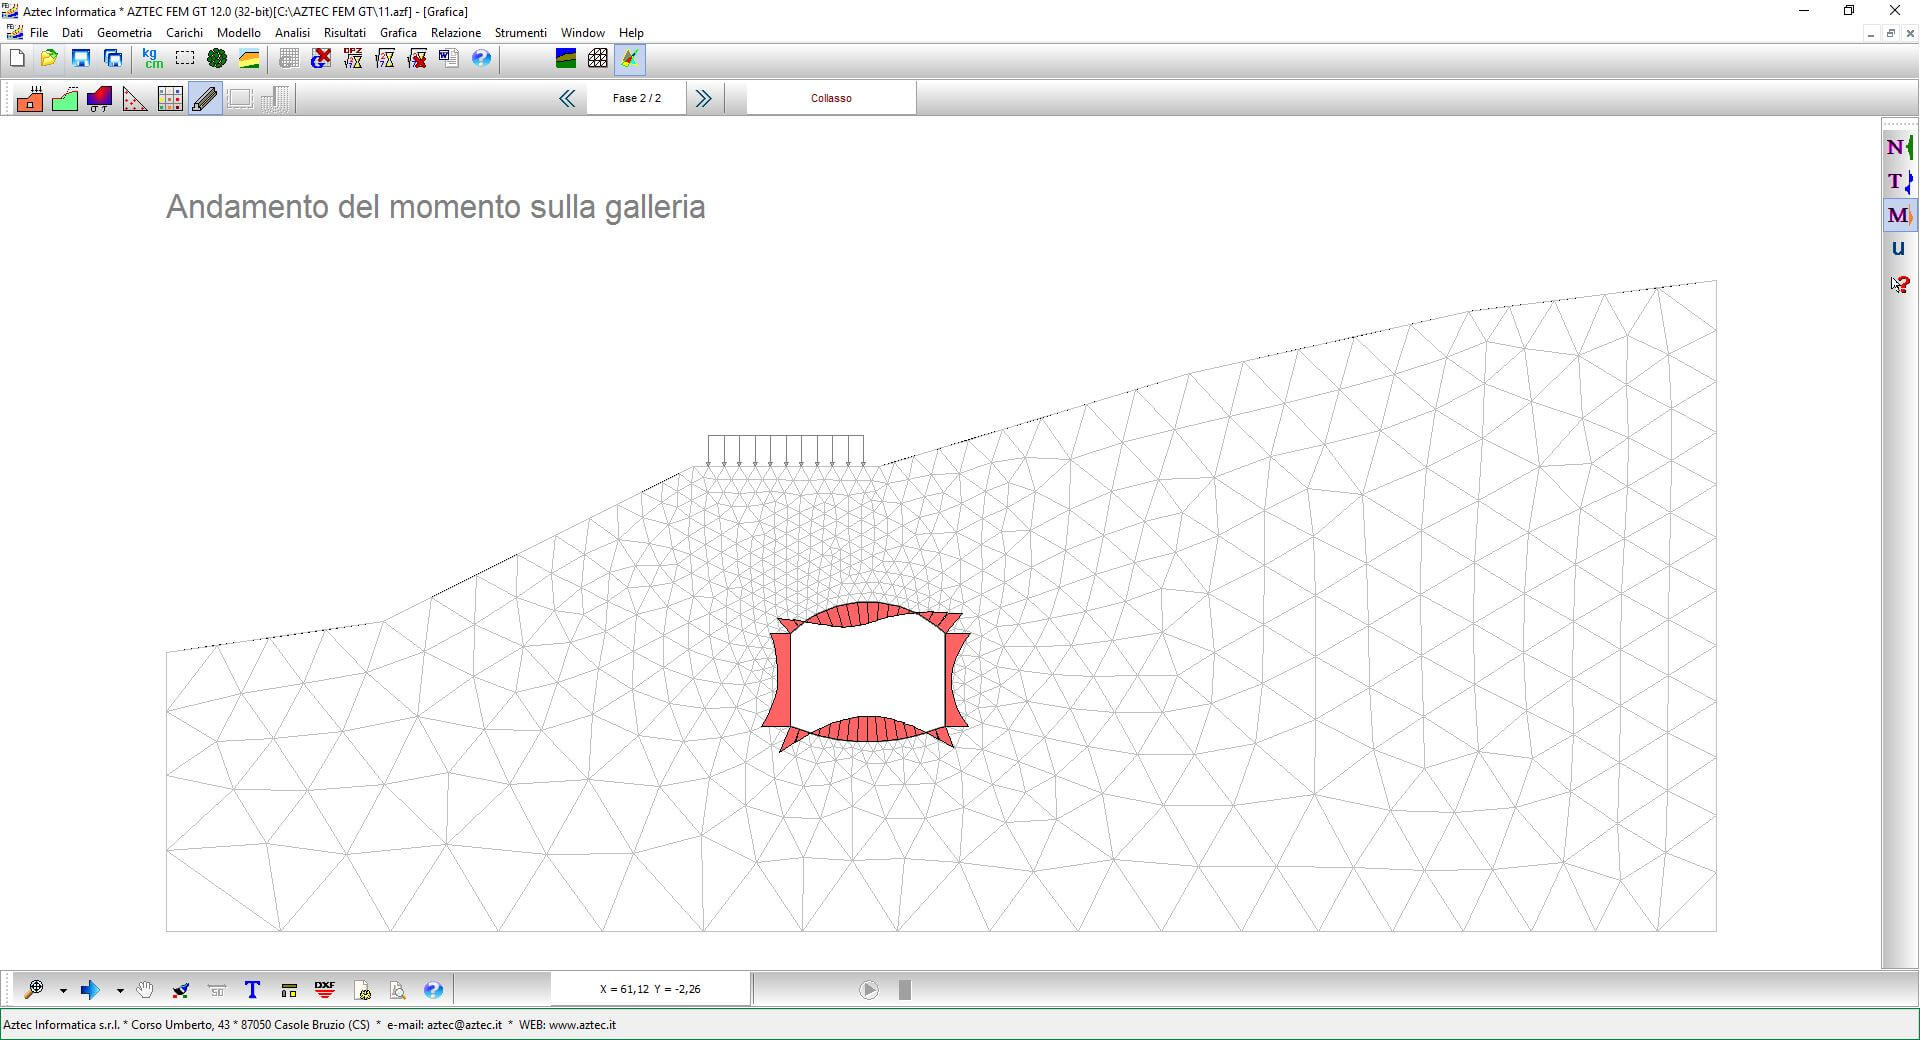Open the zoom tool dropdown arrow
The height and width of the screenshot is (1040, 1920).
tap(63, 991)
